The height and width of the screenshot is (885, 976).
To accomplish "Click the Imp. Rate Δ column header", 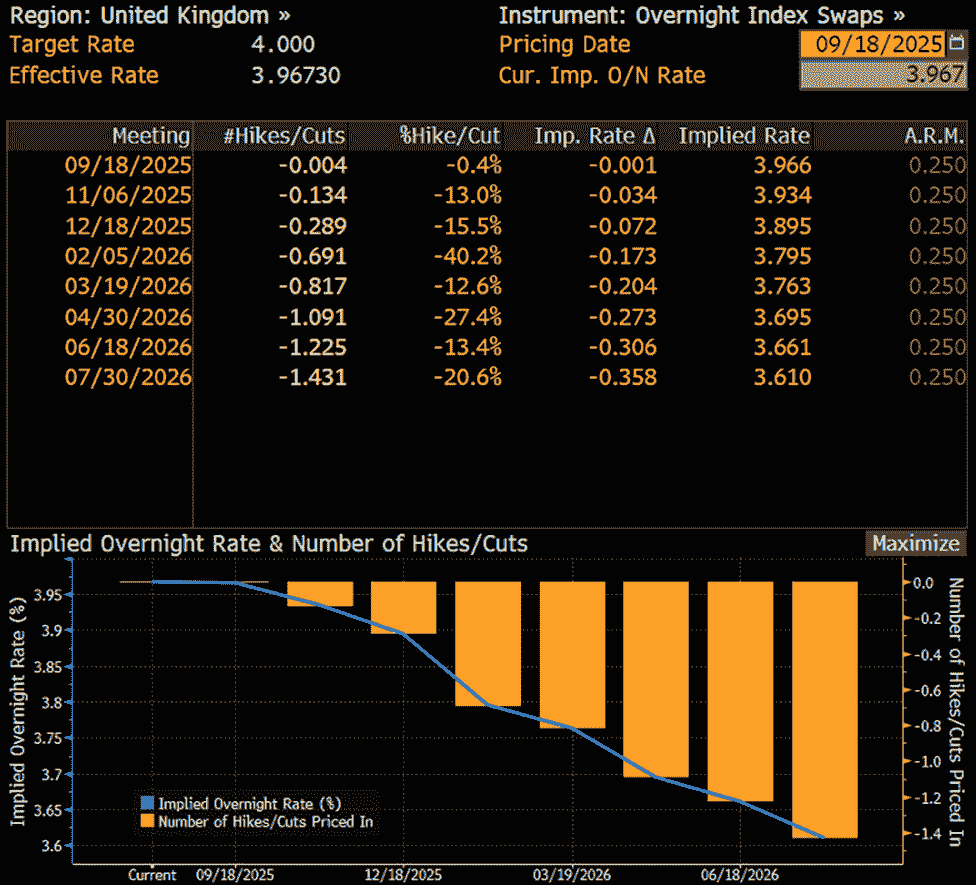I will 595,136.
